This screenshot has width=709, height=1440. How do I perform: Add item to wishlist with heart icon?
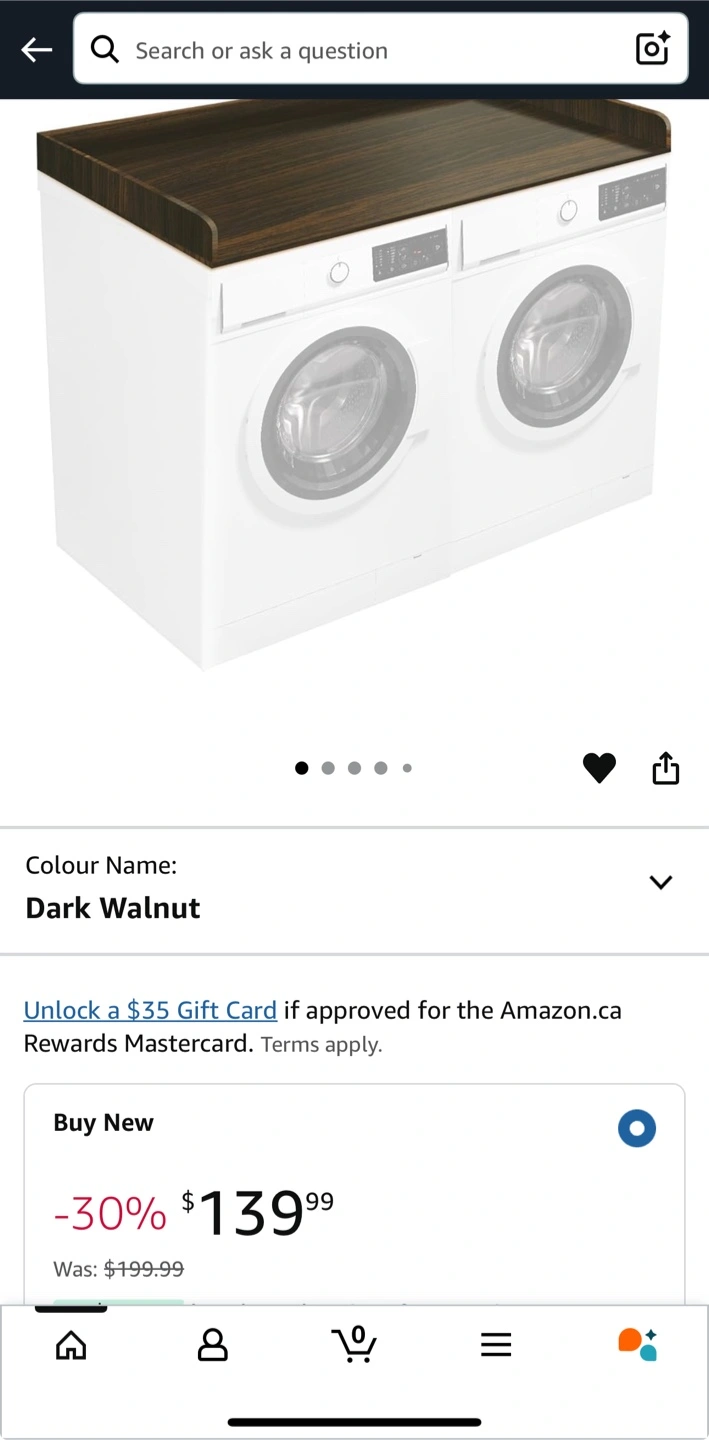(599, 768)
